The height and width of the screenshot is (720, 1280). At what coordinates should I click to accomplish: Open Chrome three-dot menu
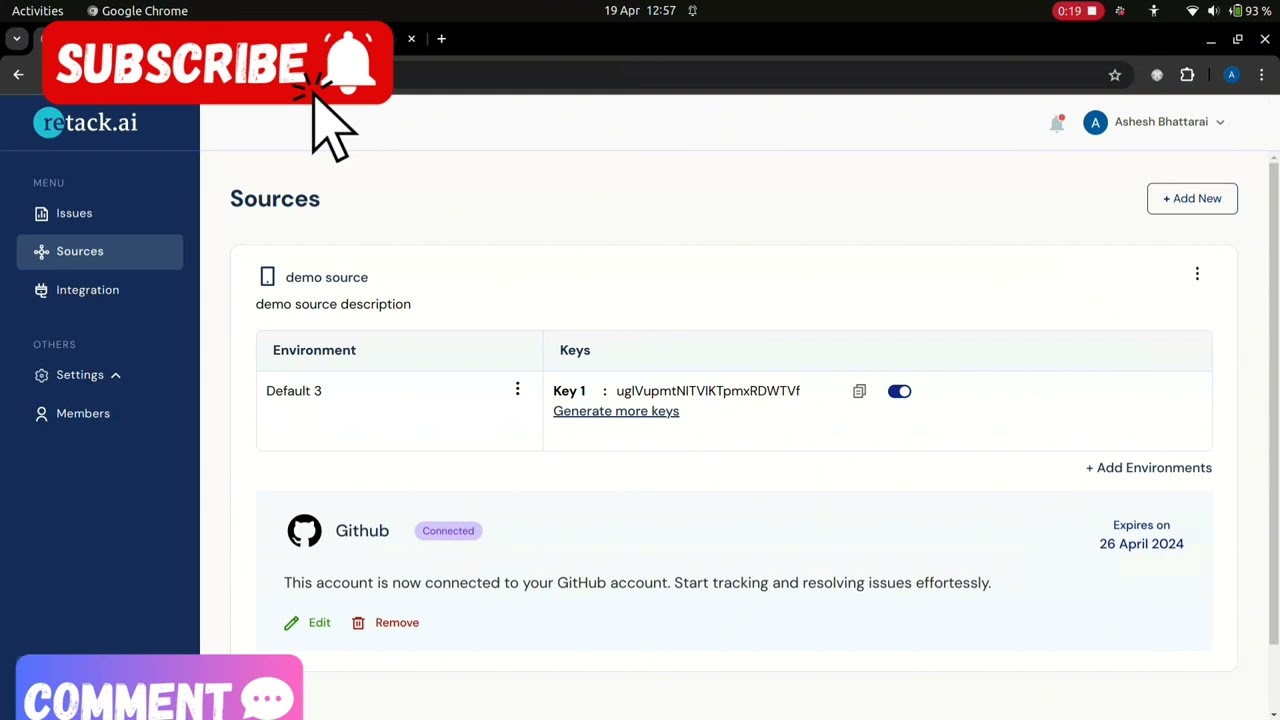pos(1262,75)
